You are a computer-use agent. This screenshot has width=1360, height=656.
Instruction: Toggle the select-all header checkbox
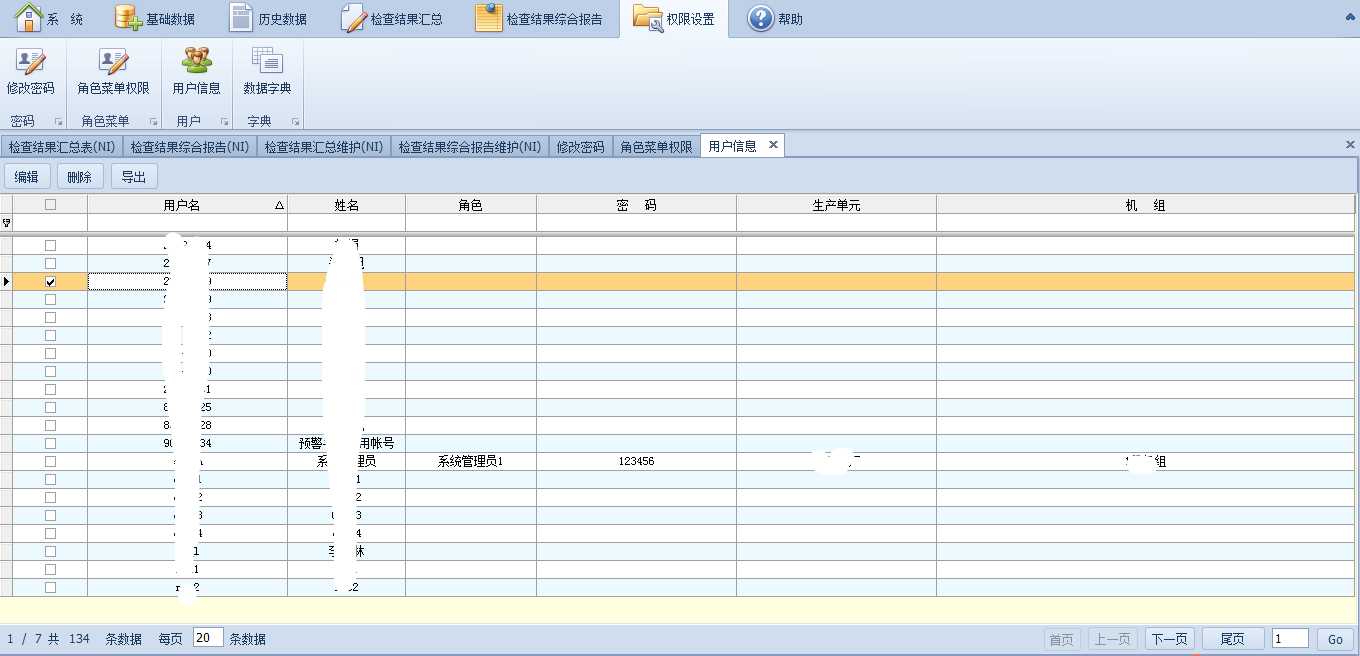50,205
